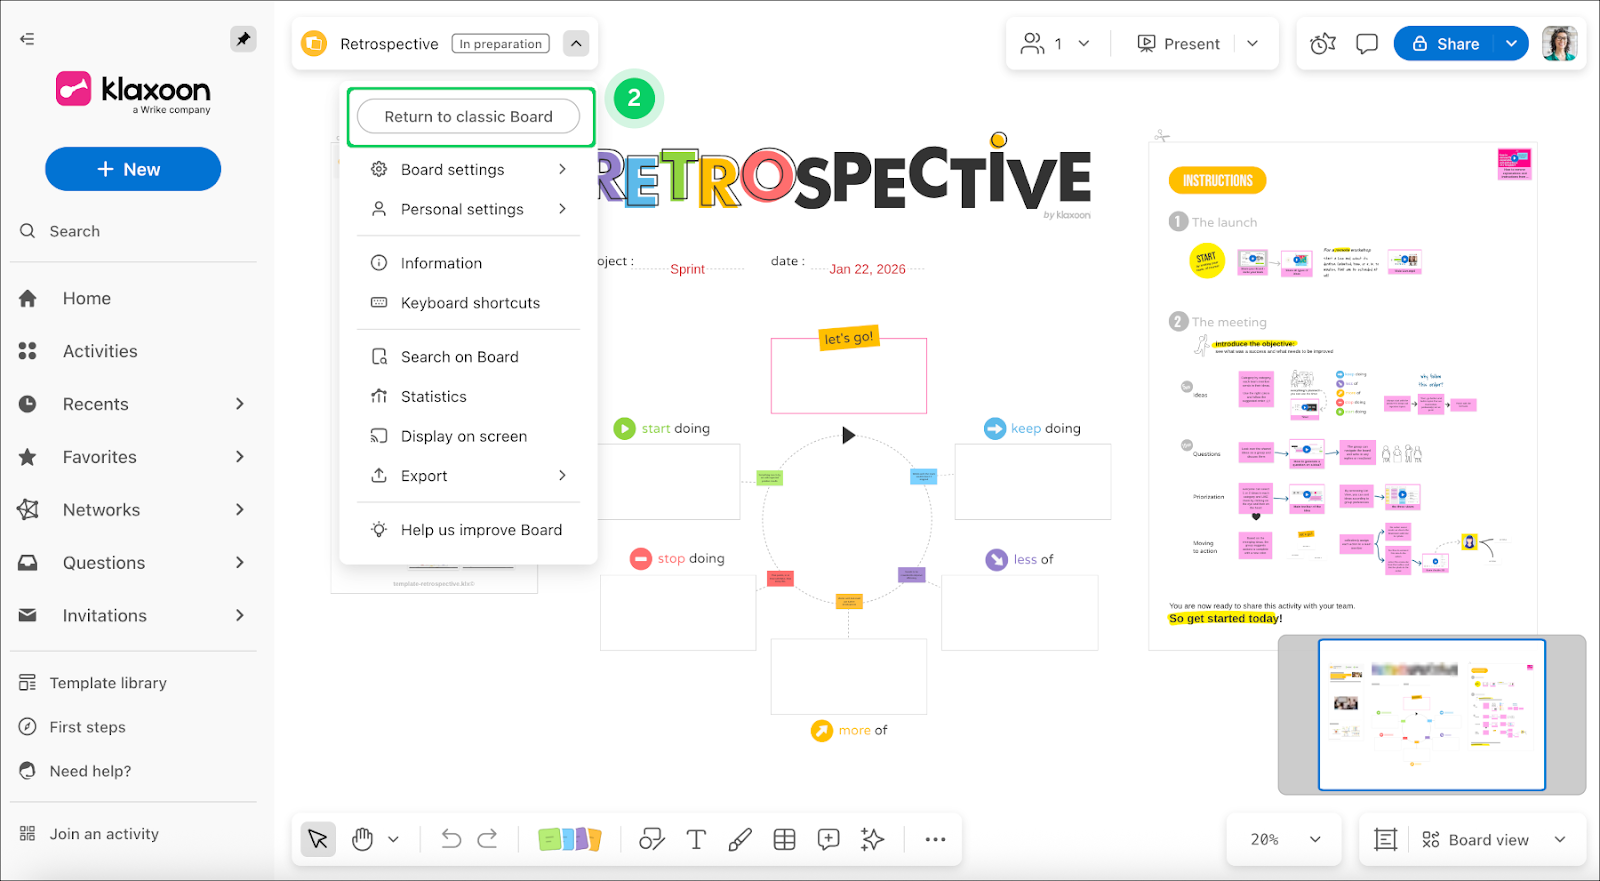Select the arrow pointer tool

[318, 839]
